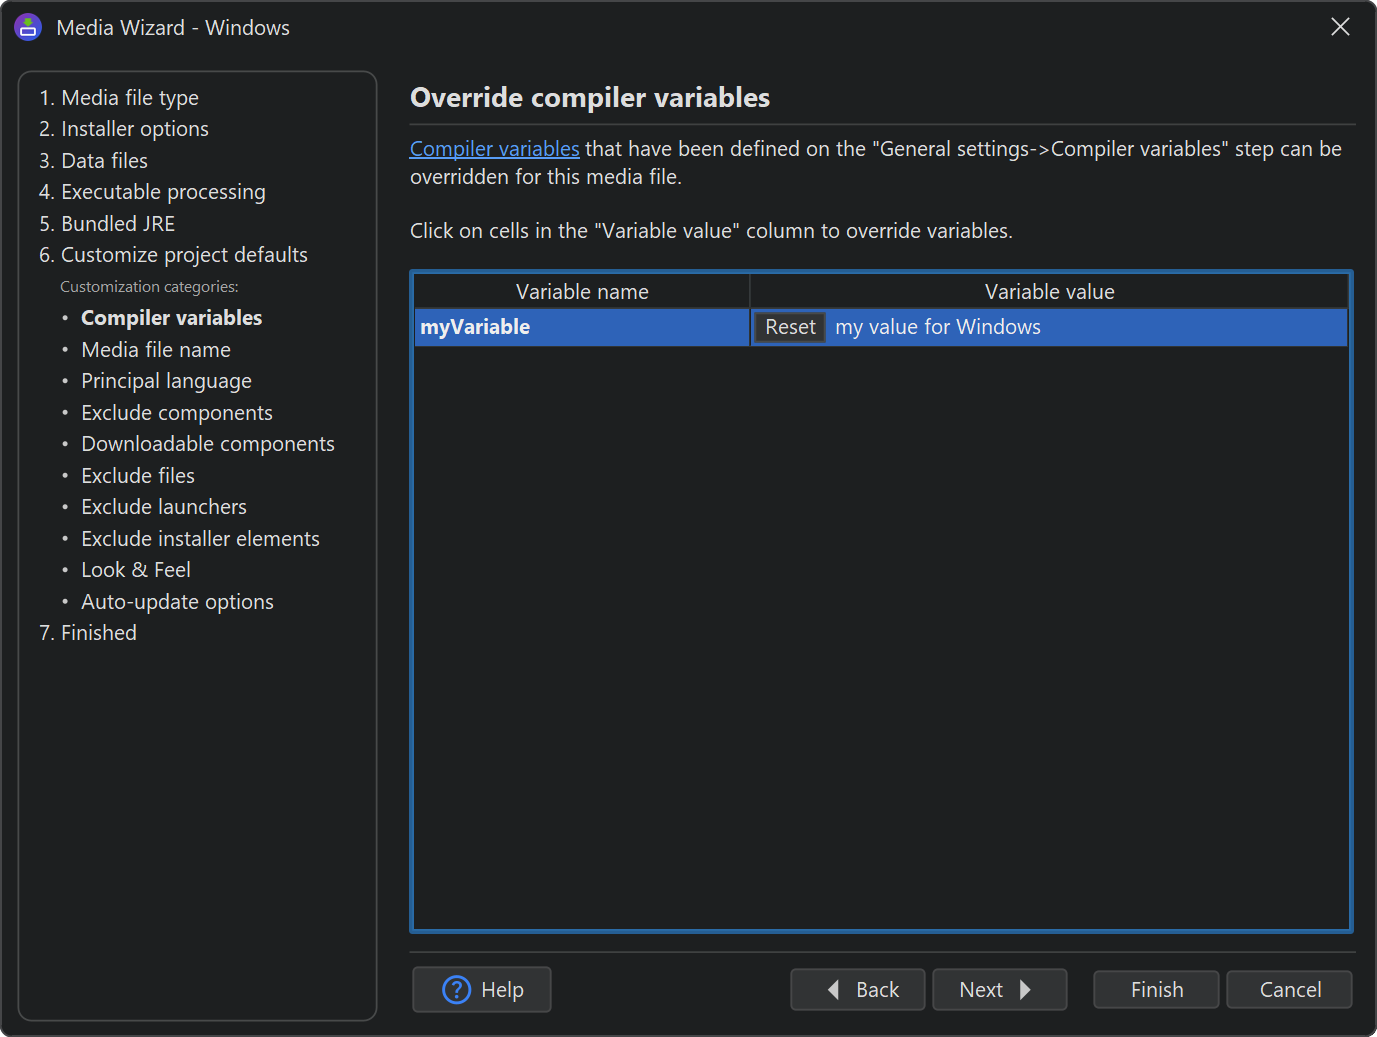Select Exclude components category
Screen dimensions: 1377x1037
pyautogui.click(x=177, y=413)
